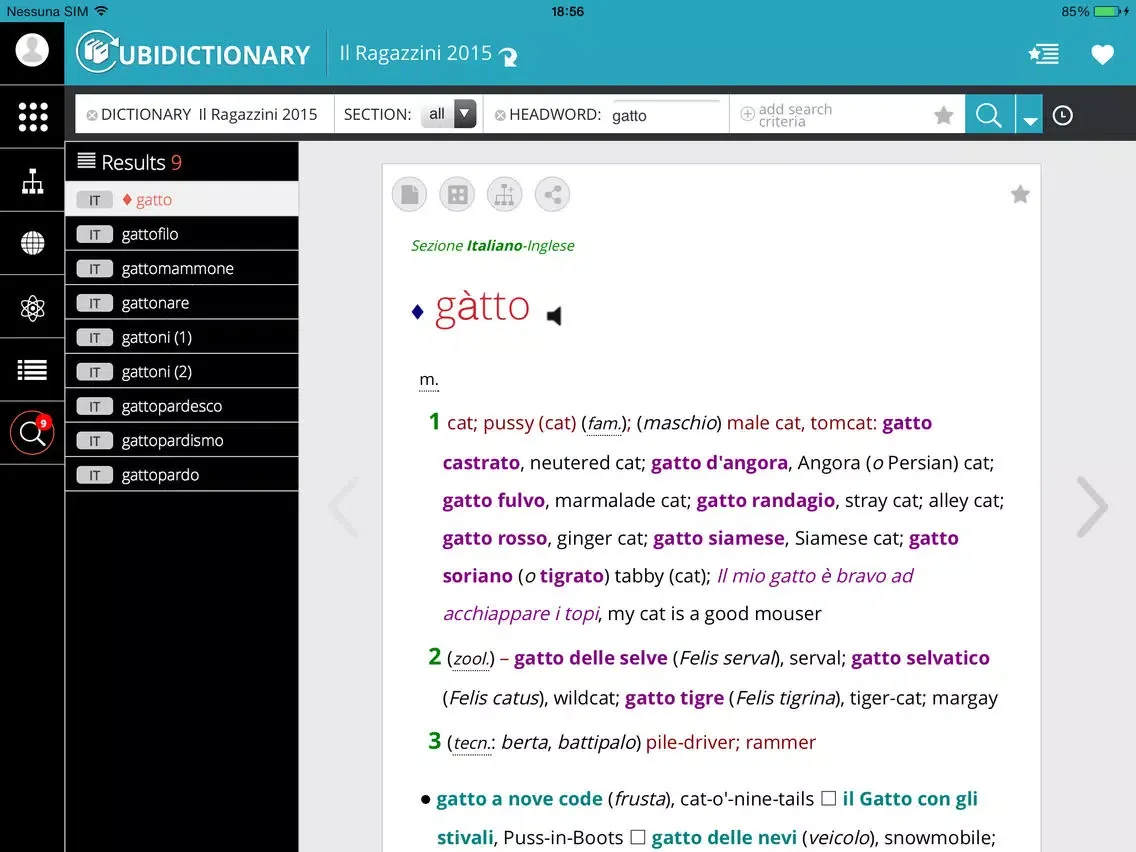1136x852 pixels.
Task: Open the list view sidebar icon
Action: point(33,369)
